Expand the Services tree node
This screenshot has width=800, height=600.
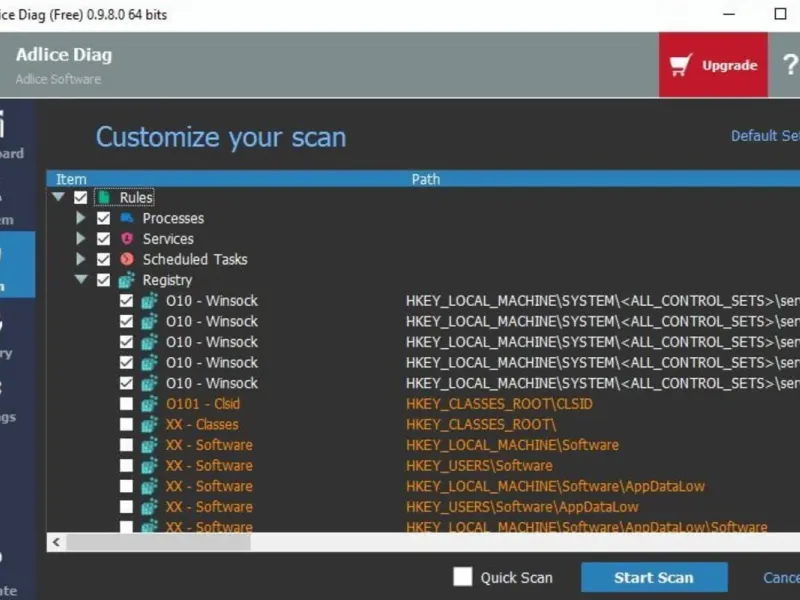coord(81,239)
